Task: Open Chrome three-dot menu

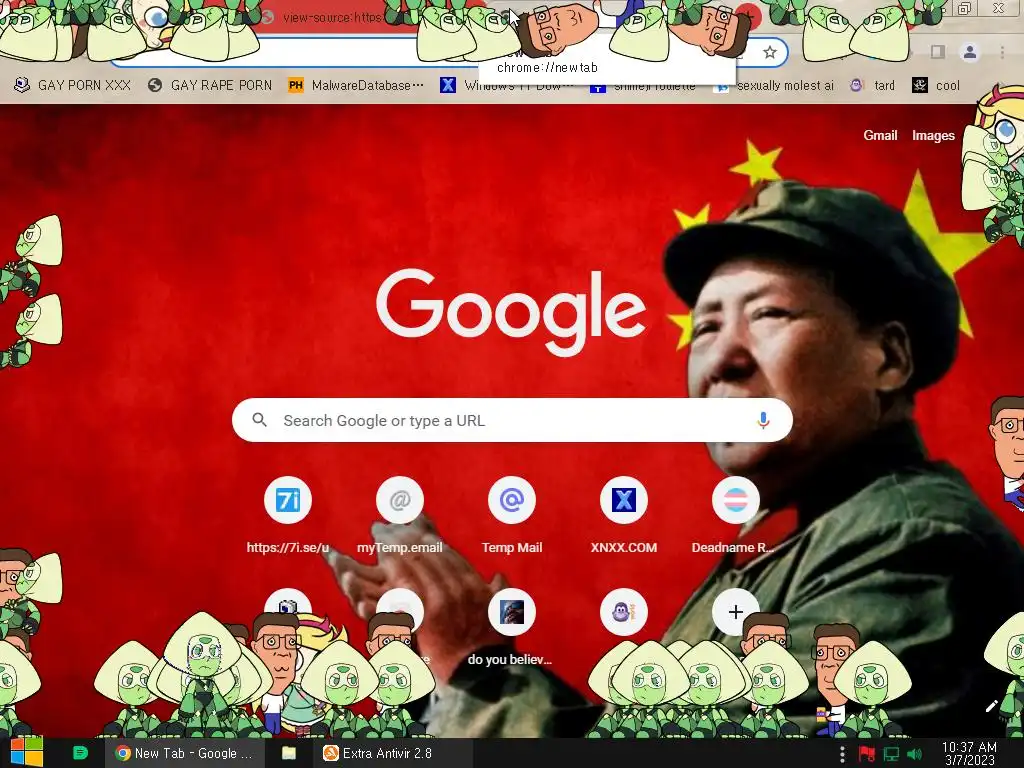Action: (x=1002, y=52)
